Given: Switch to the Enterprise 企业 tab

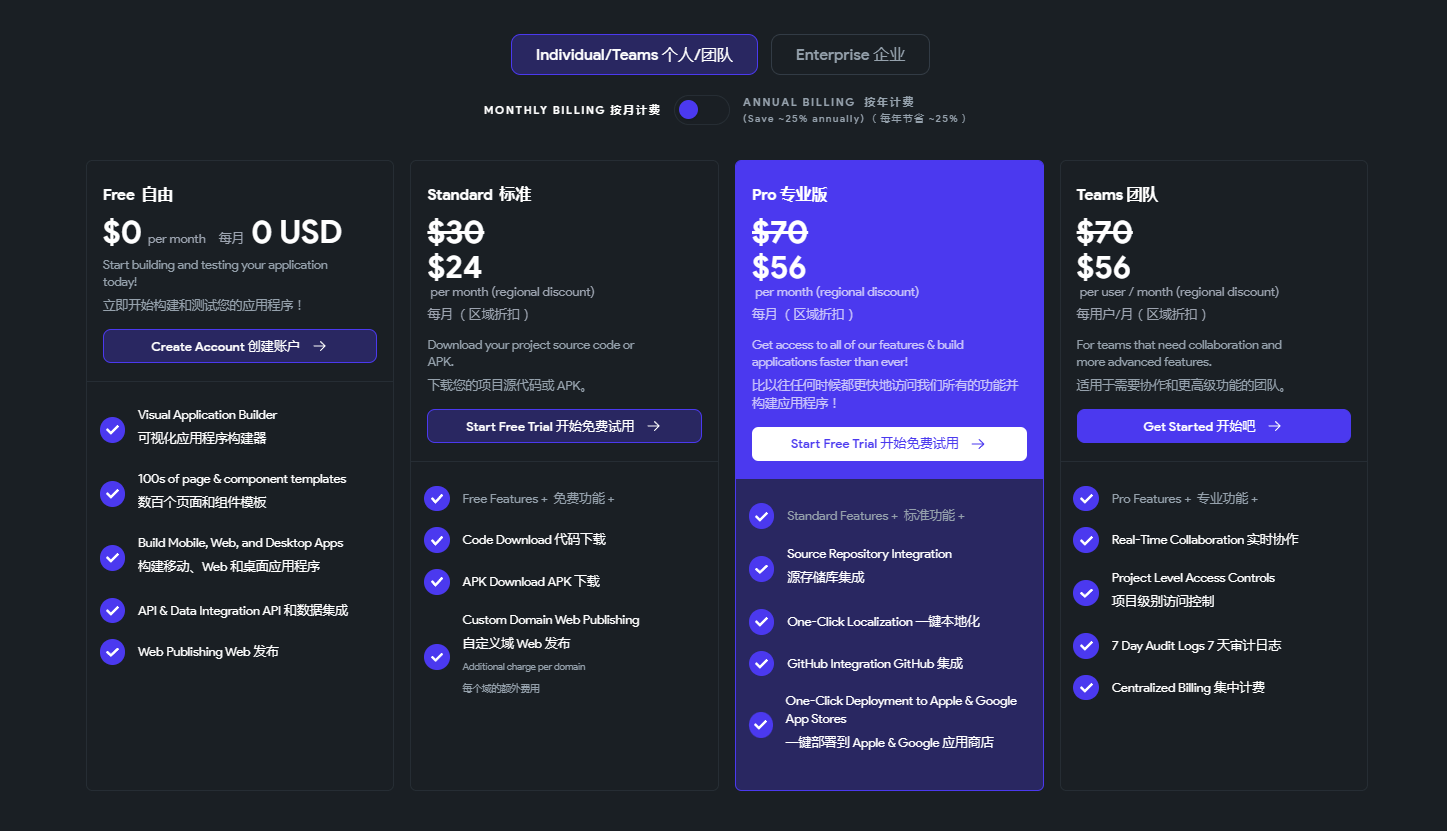Looking at the screenshot, I should 850,54.
